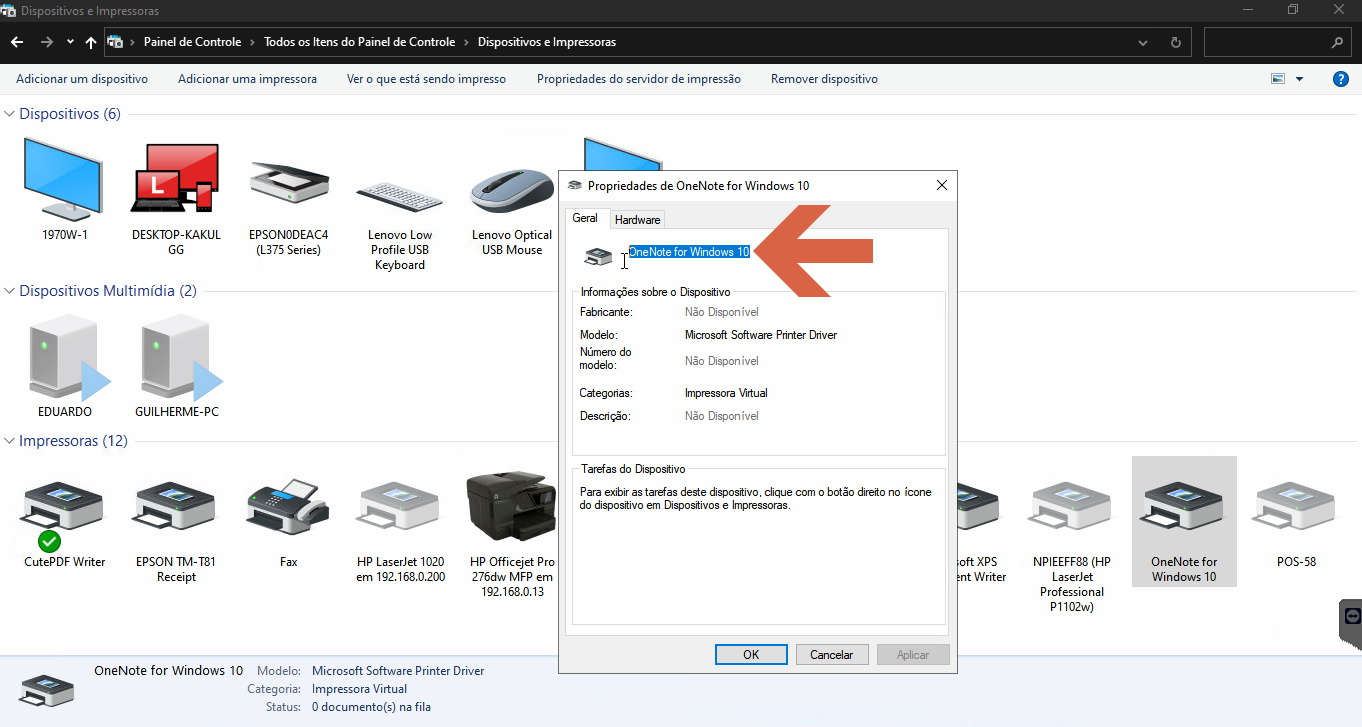
Task: Select the DESKTOP-KAKULGG computer icon
Action: click(176, 177)
